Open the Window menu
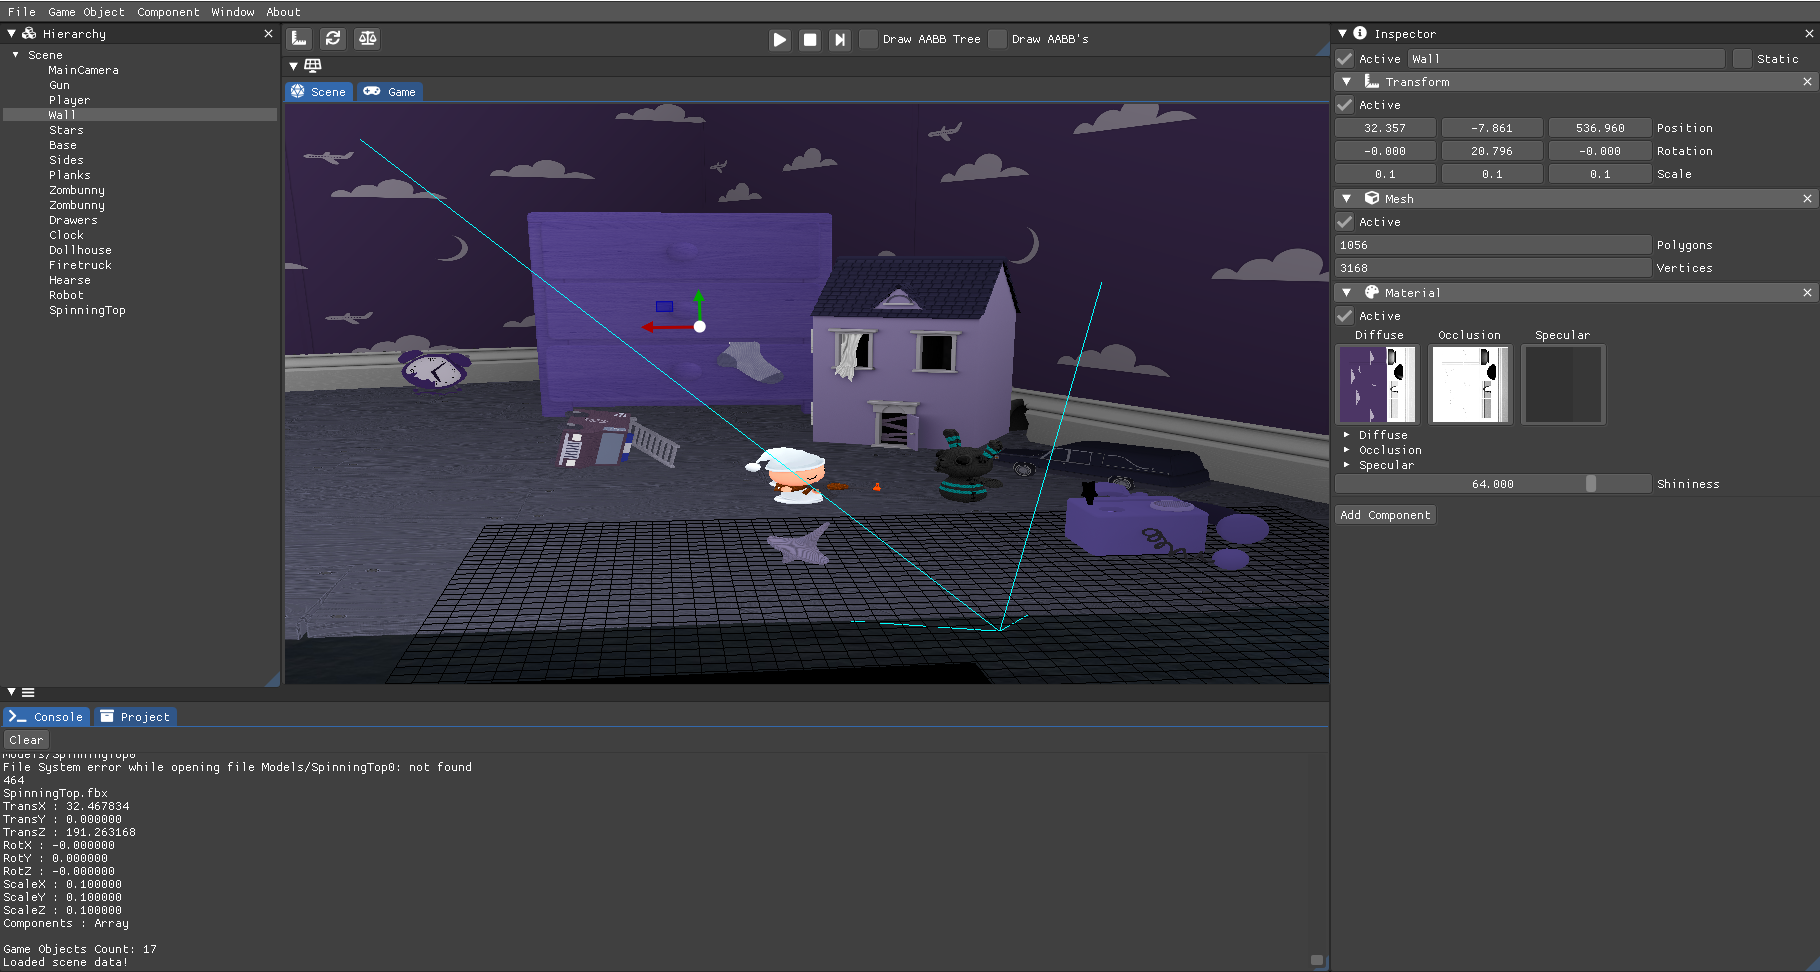The height and width of the screenshot is (972, 1820). [x=232, y=12]
